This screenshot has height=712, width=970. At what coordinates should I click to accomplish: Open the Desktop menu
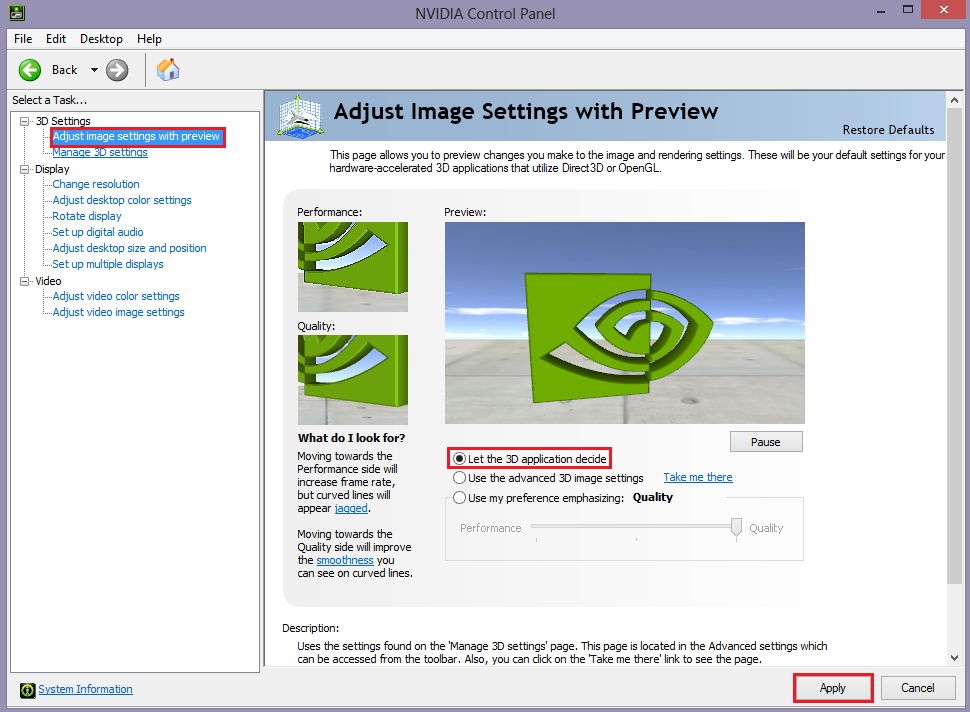coord(101,39)
